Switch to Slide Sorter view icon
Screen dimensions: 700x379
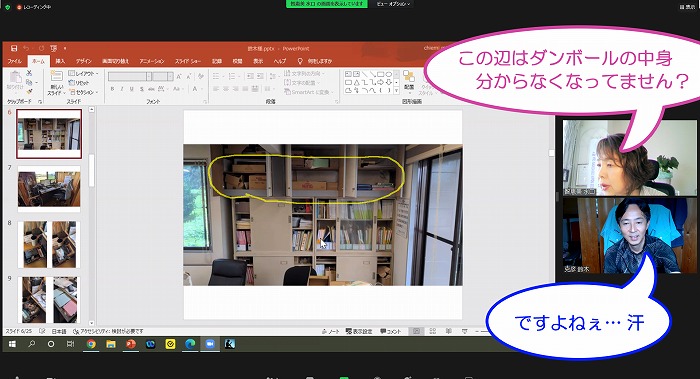tap(433, 331)
